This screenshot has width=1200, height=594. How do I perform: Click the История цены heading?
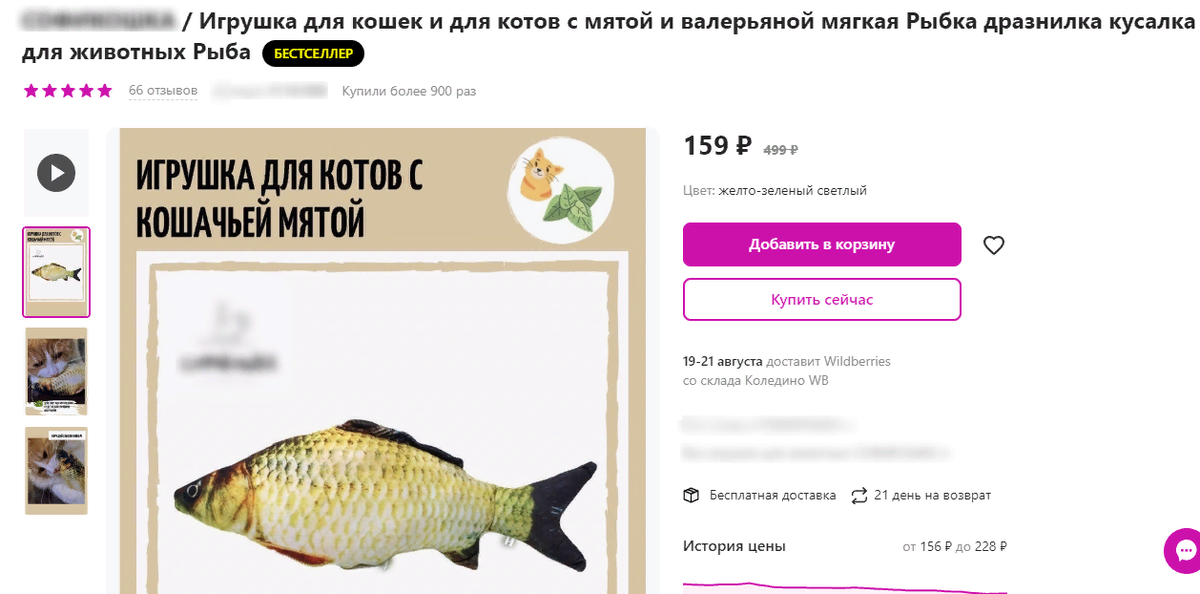point(734,546)
